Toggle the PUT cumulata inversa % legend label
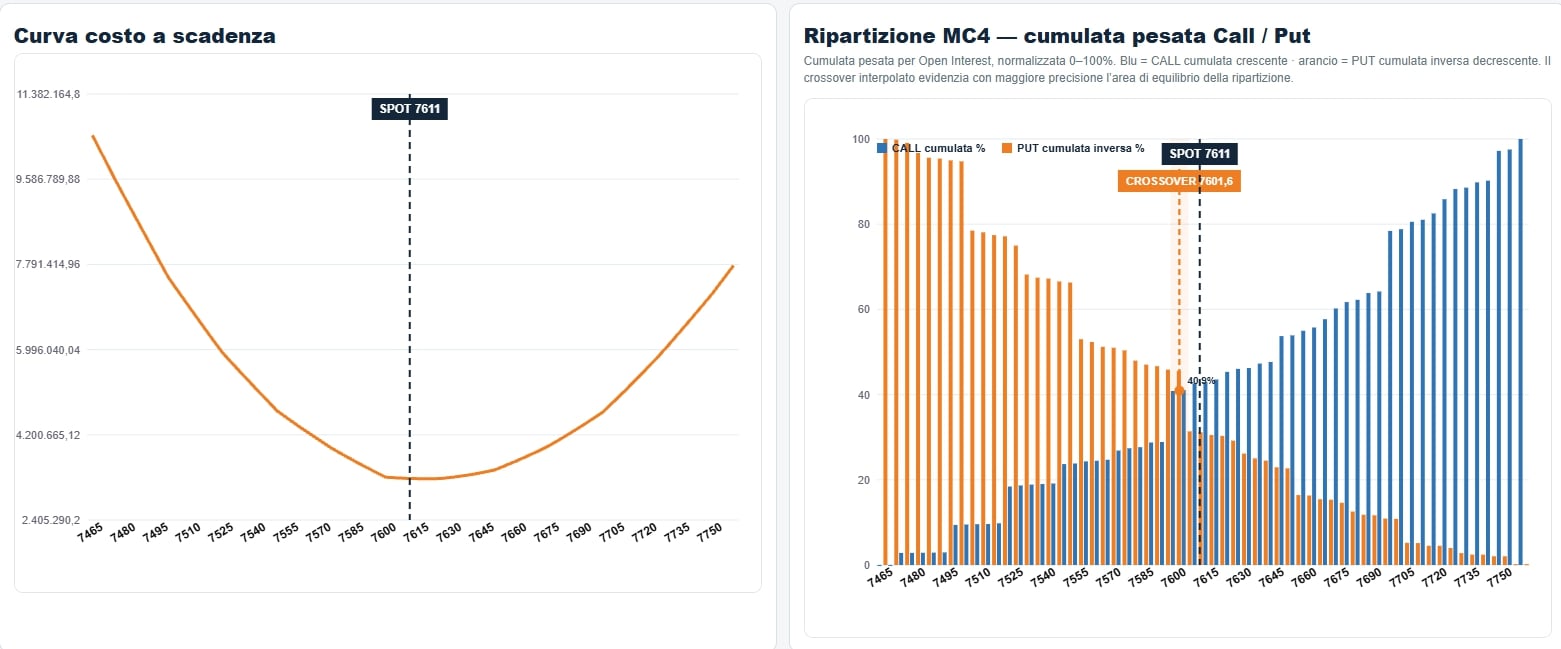Image resolution: width=1561 pixels, height=649 pixels. coord(1080,148)
